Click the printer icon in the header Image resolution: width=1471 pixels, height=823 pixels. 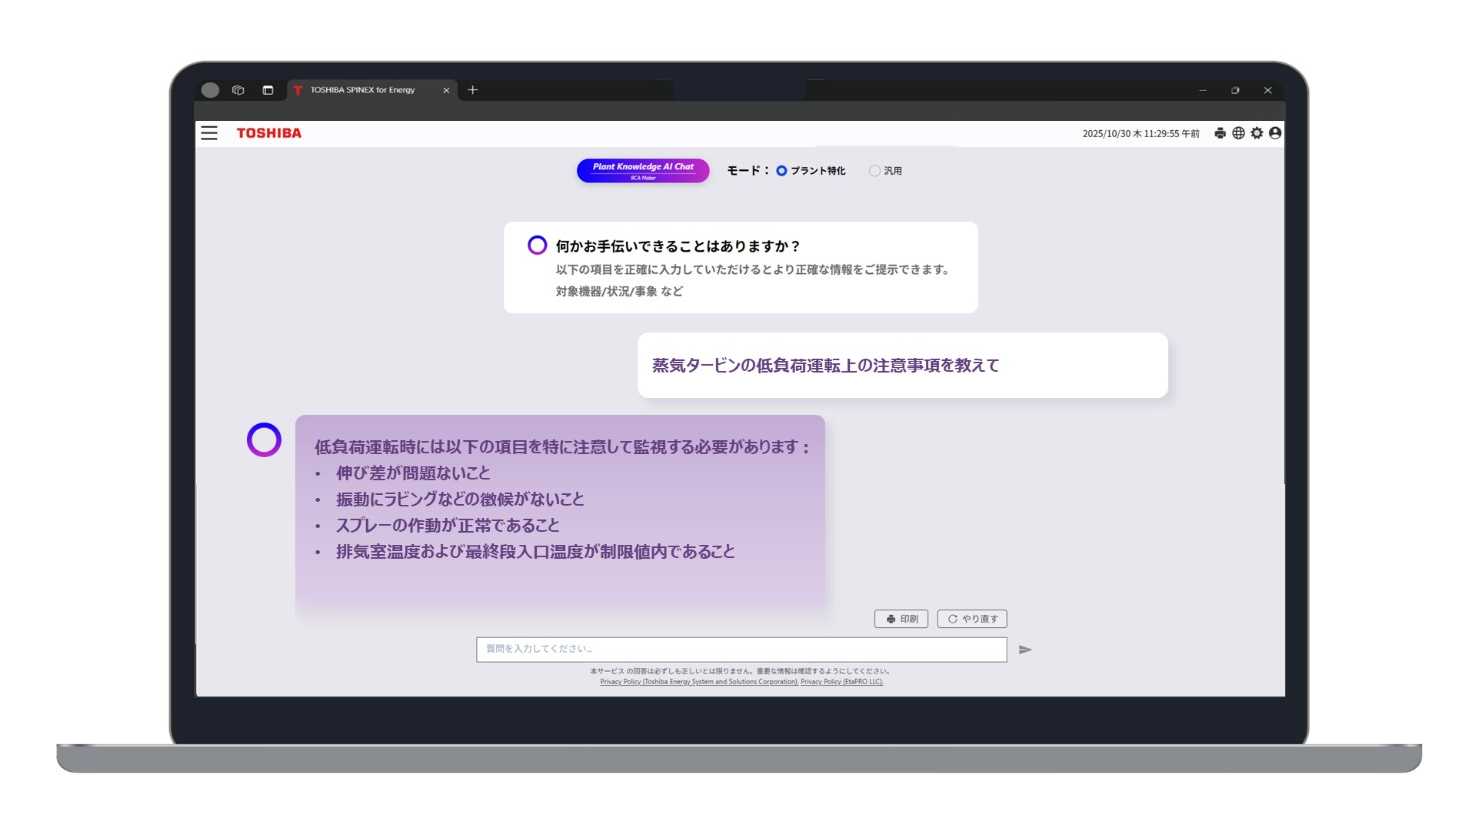[x=1220, y=132]
